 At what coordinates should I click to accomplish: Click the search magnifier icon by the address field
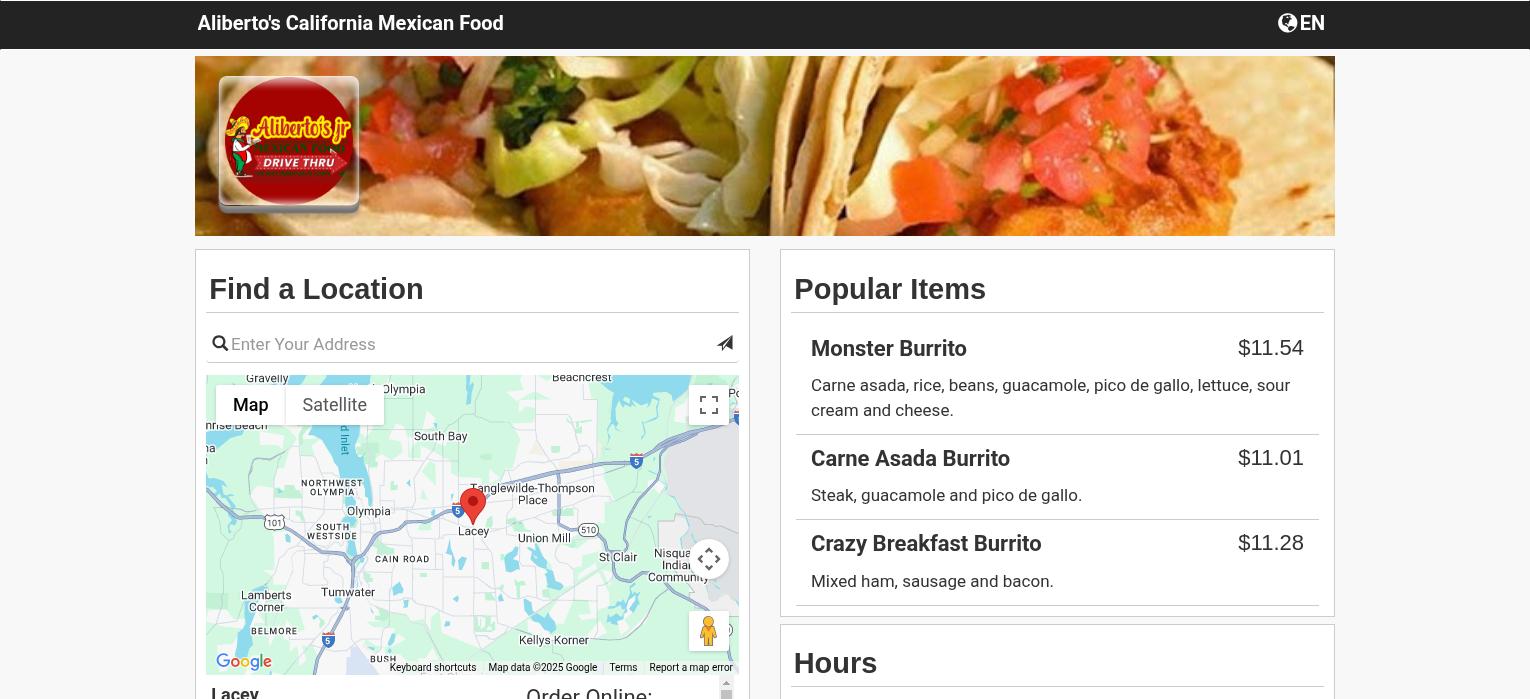(220, 344)
